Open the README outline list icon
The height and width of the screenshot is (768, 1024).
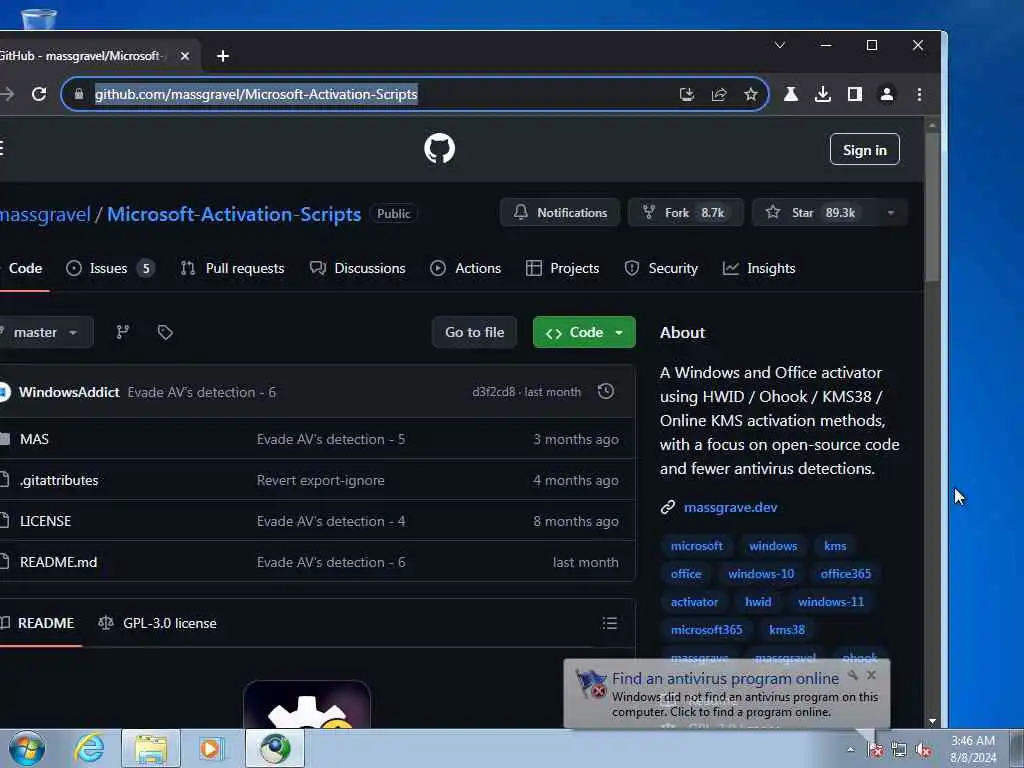point(609,623)
